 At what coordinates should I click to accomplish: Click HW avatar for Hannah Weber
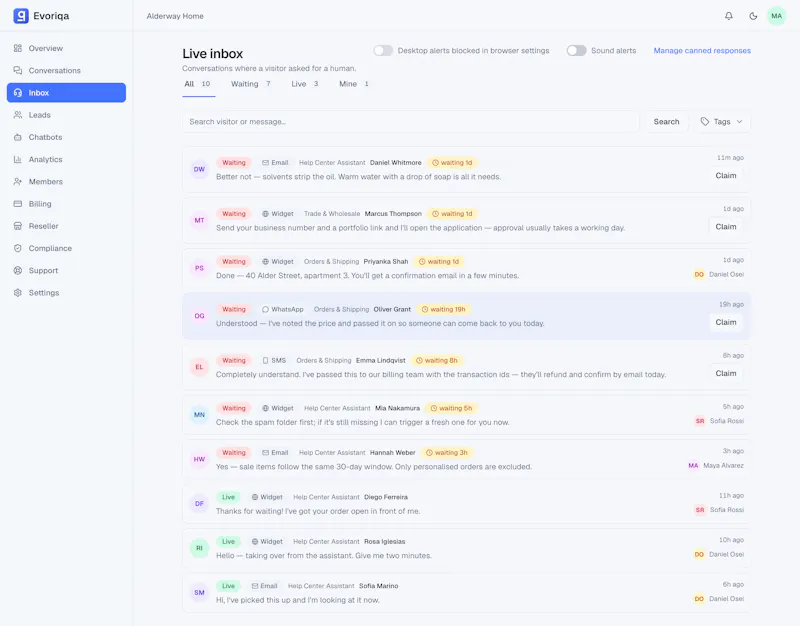[x=199, y=459]
